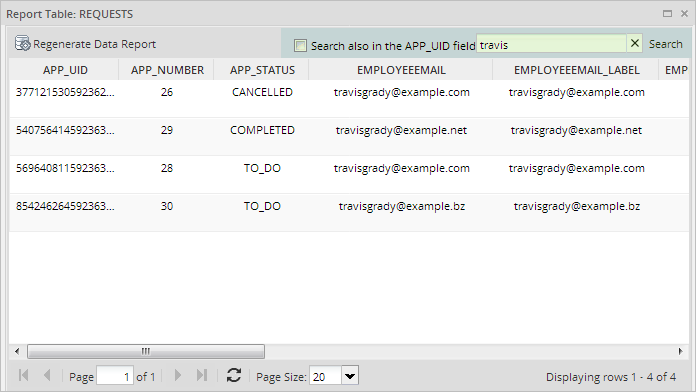Sort by the APP_UID column header
This screenshot has width=696, height=392.
64,70
